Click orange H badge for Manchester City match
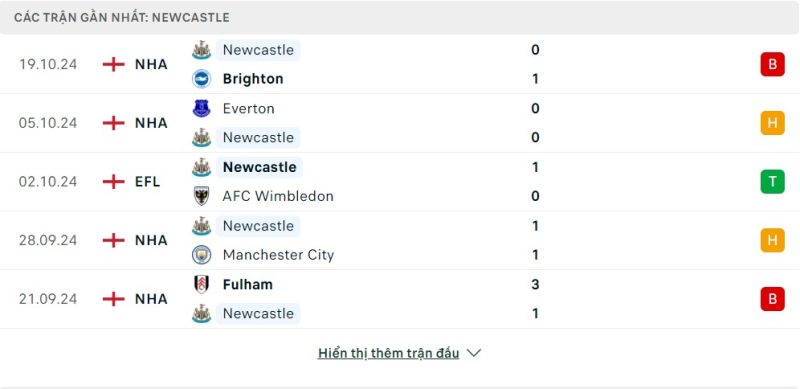Viewport: 800px width, 389px height. (772, 240)
